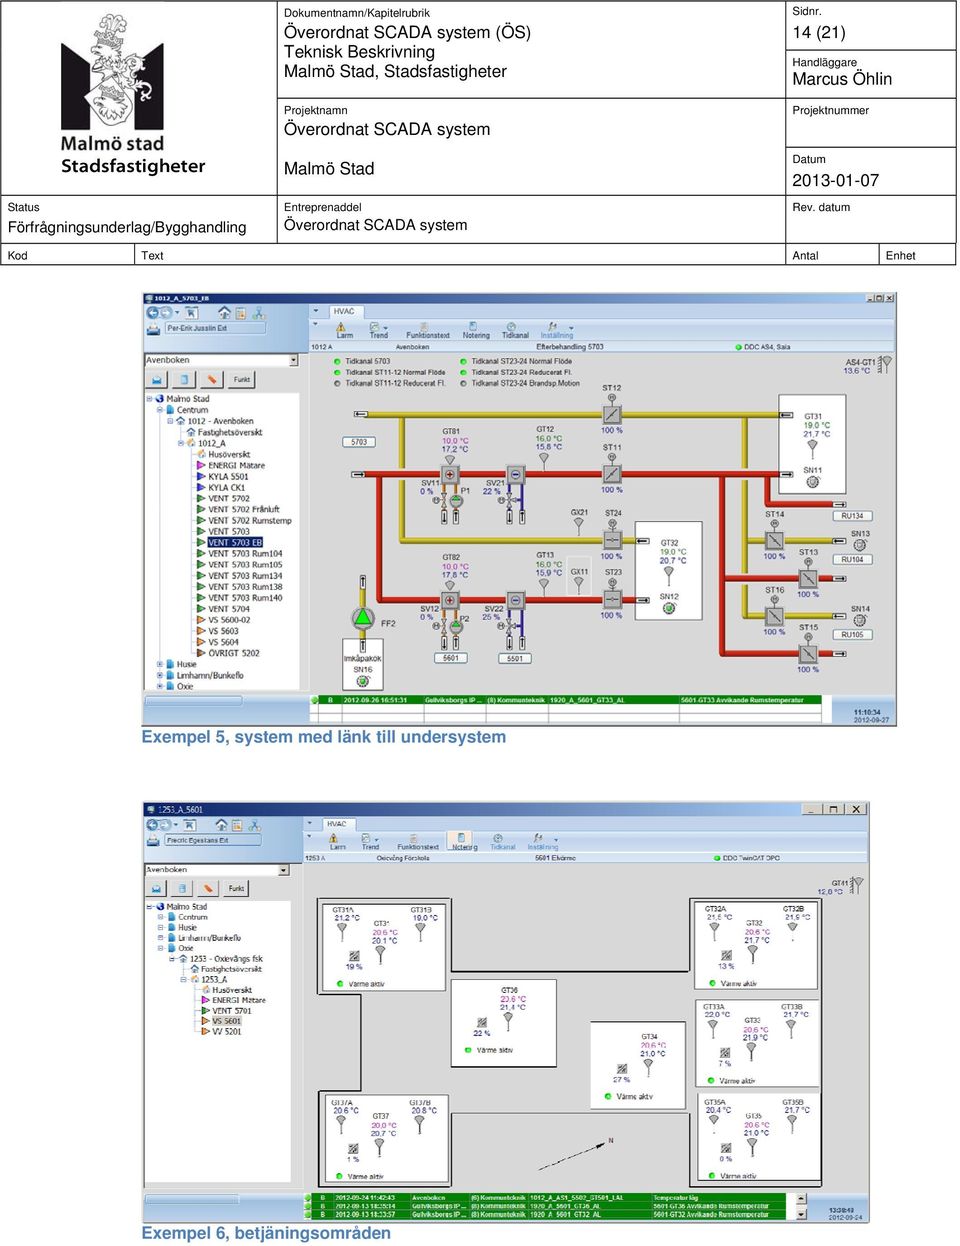Open the 5501 link box under SV22
The height and width of the screenshot is (1246, 960).
coord(514,658)
